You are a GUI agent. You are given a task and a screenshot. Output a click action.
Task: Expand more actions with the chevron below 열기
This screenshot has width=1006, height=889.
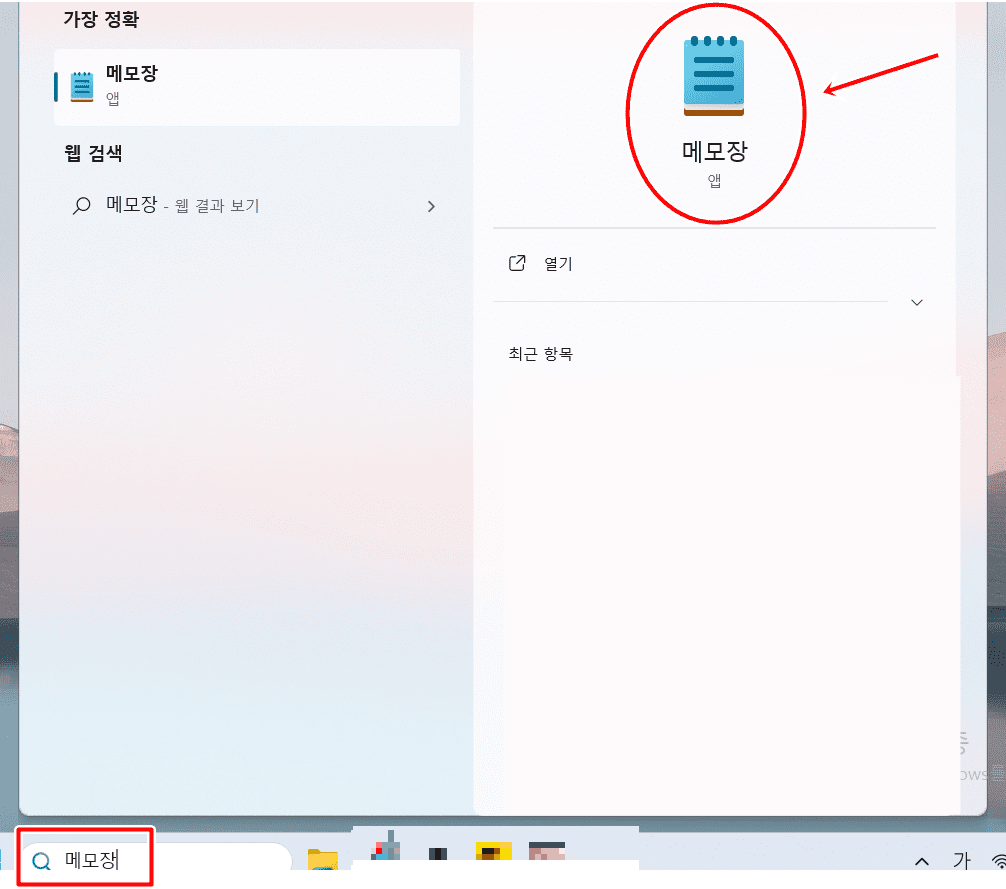[x=917, y=302]
